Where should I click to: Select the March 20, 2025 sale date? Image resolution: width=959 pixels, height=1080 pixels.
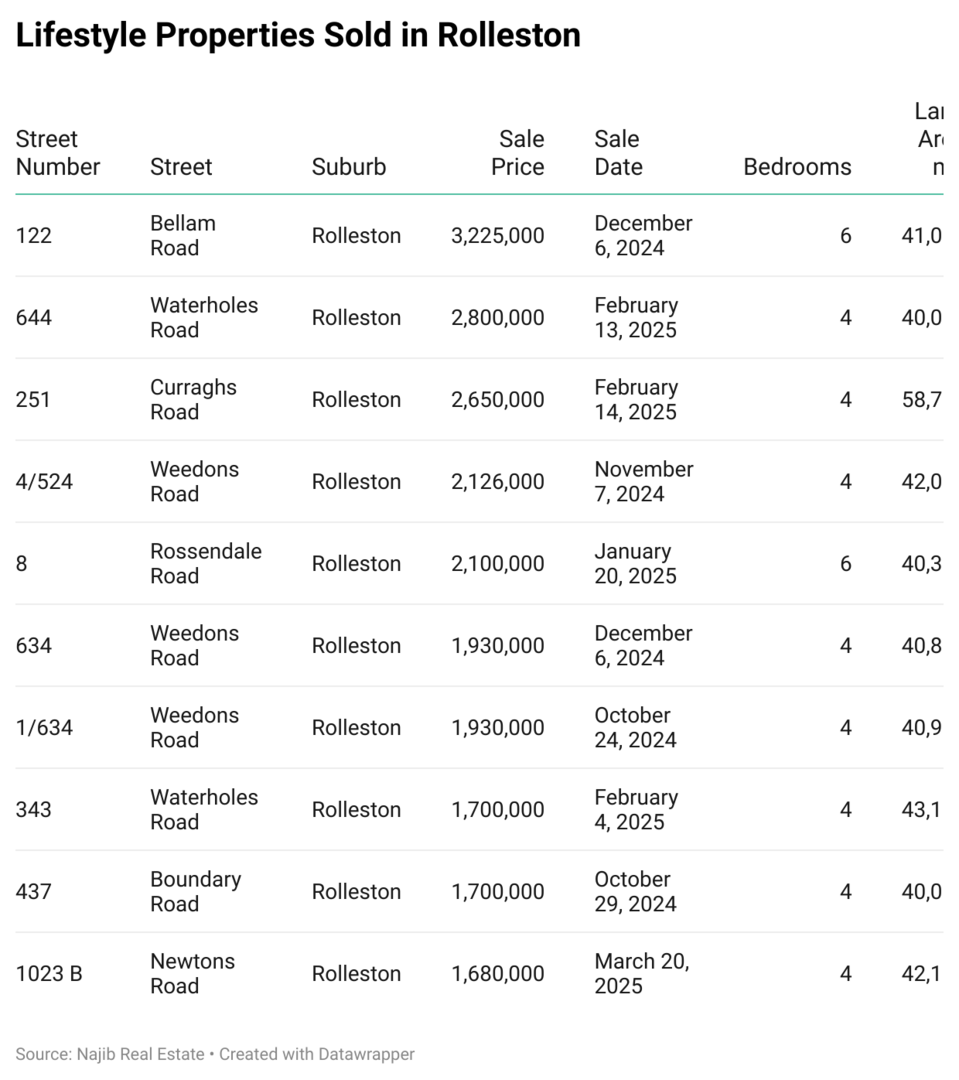(x=642, y=974)
